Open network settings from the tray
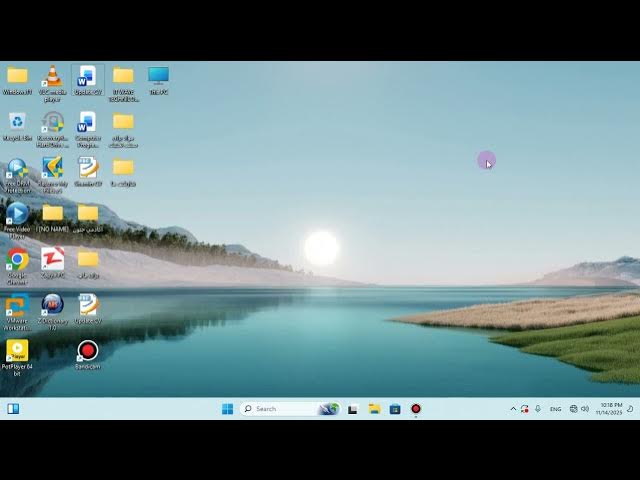 point(573,409)
